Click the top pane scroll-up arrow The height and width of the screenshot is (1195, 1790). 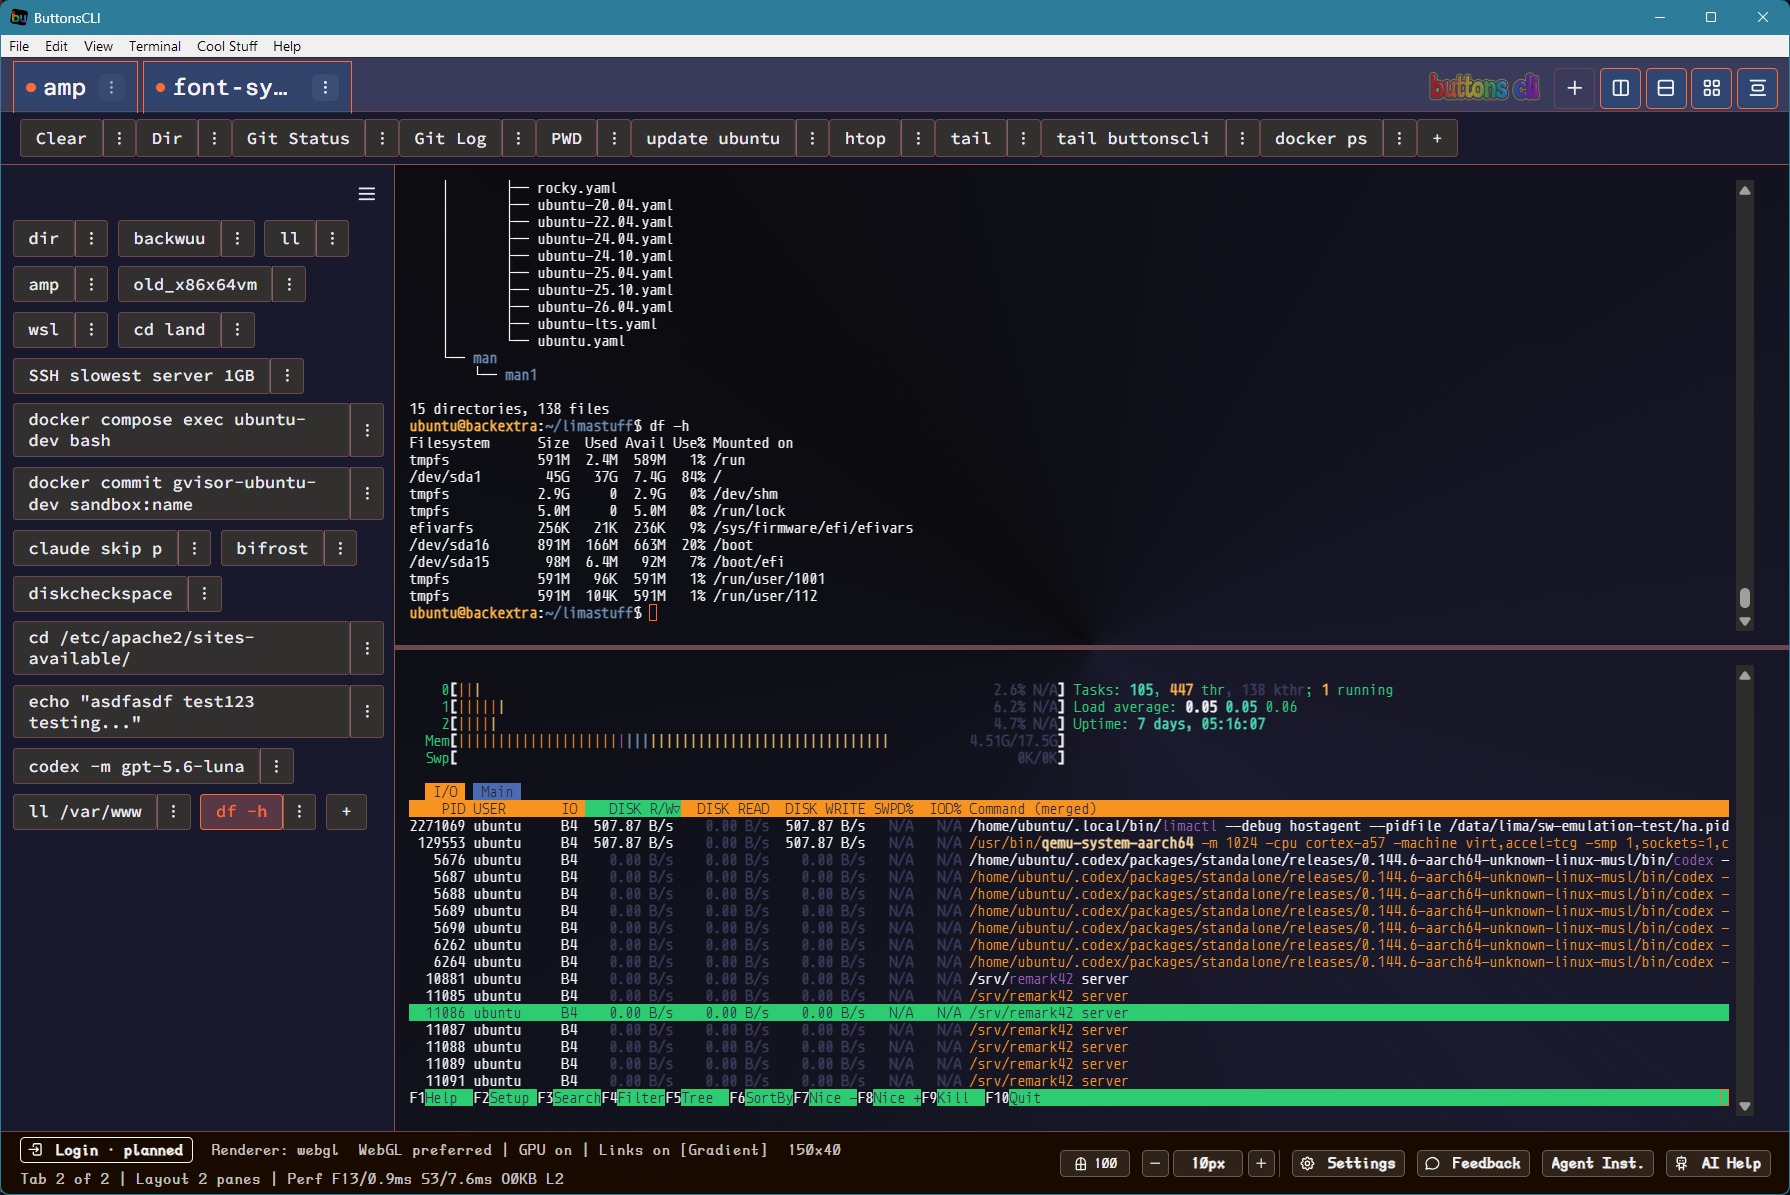coord(1745,190)
